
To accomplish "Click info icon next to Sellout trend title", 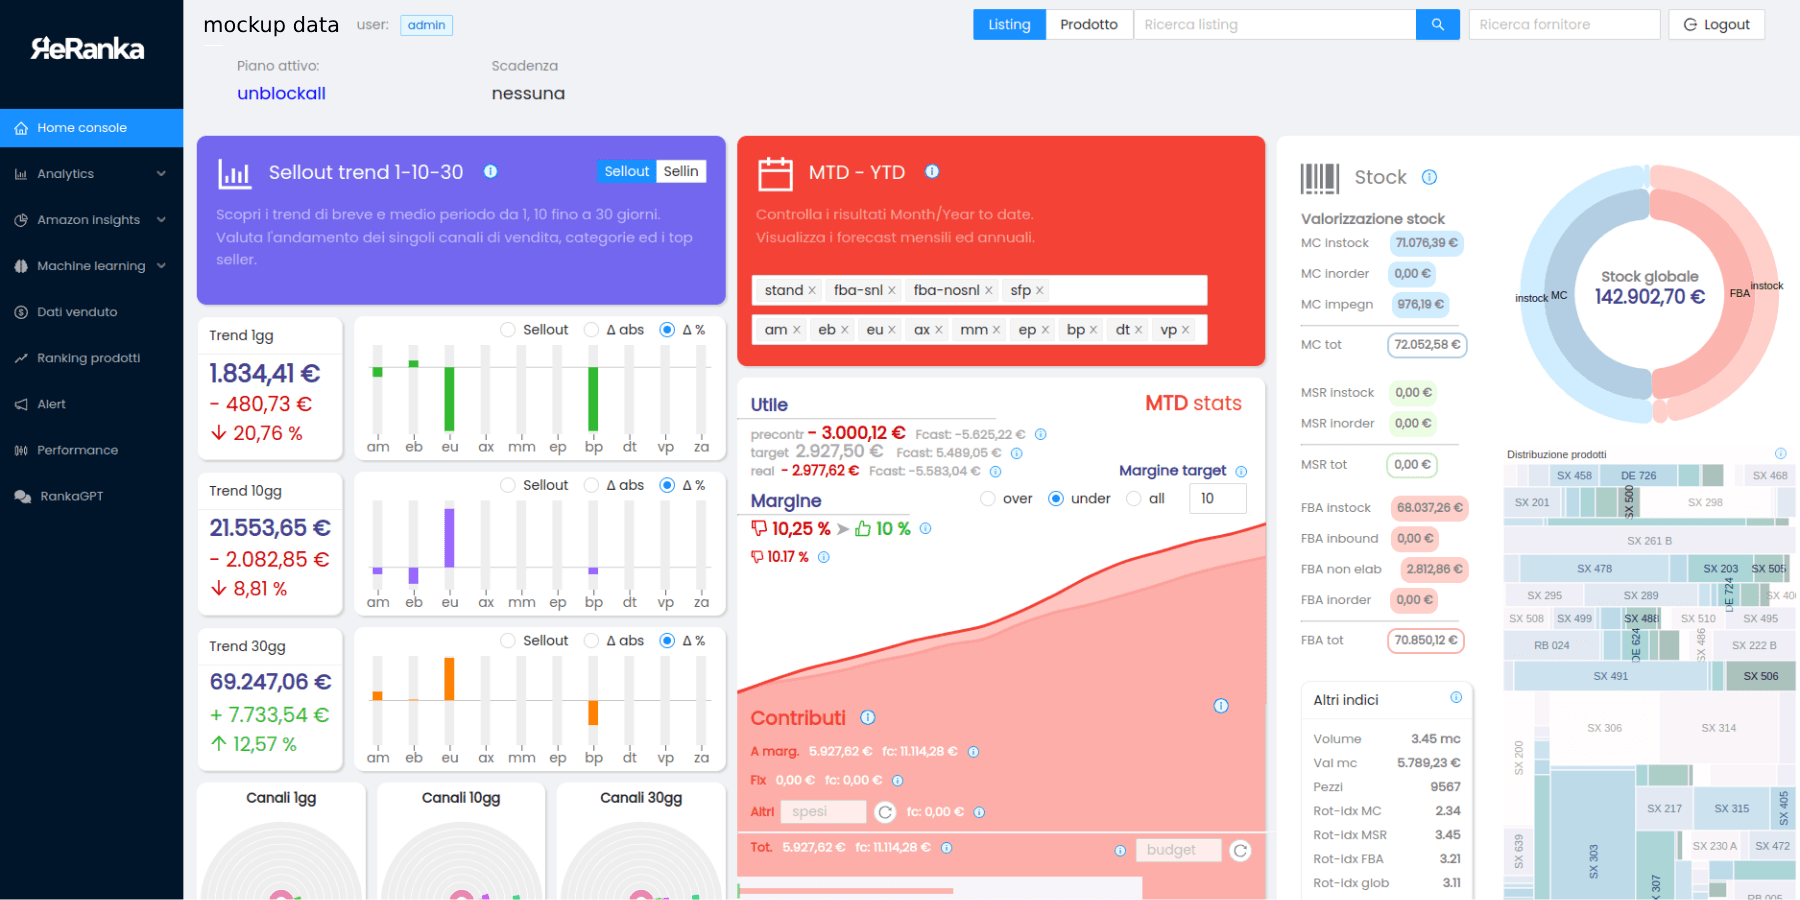I will [x=490, y=171].
